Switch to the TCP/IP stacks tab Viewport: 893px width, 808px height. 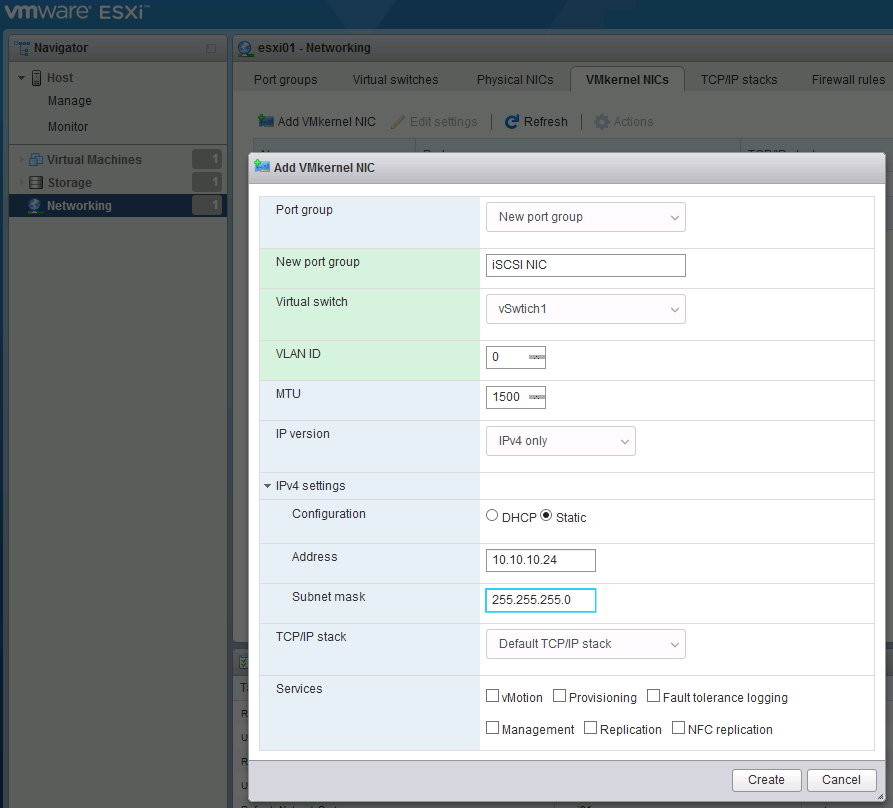pos(739,80)
